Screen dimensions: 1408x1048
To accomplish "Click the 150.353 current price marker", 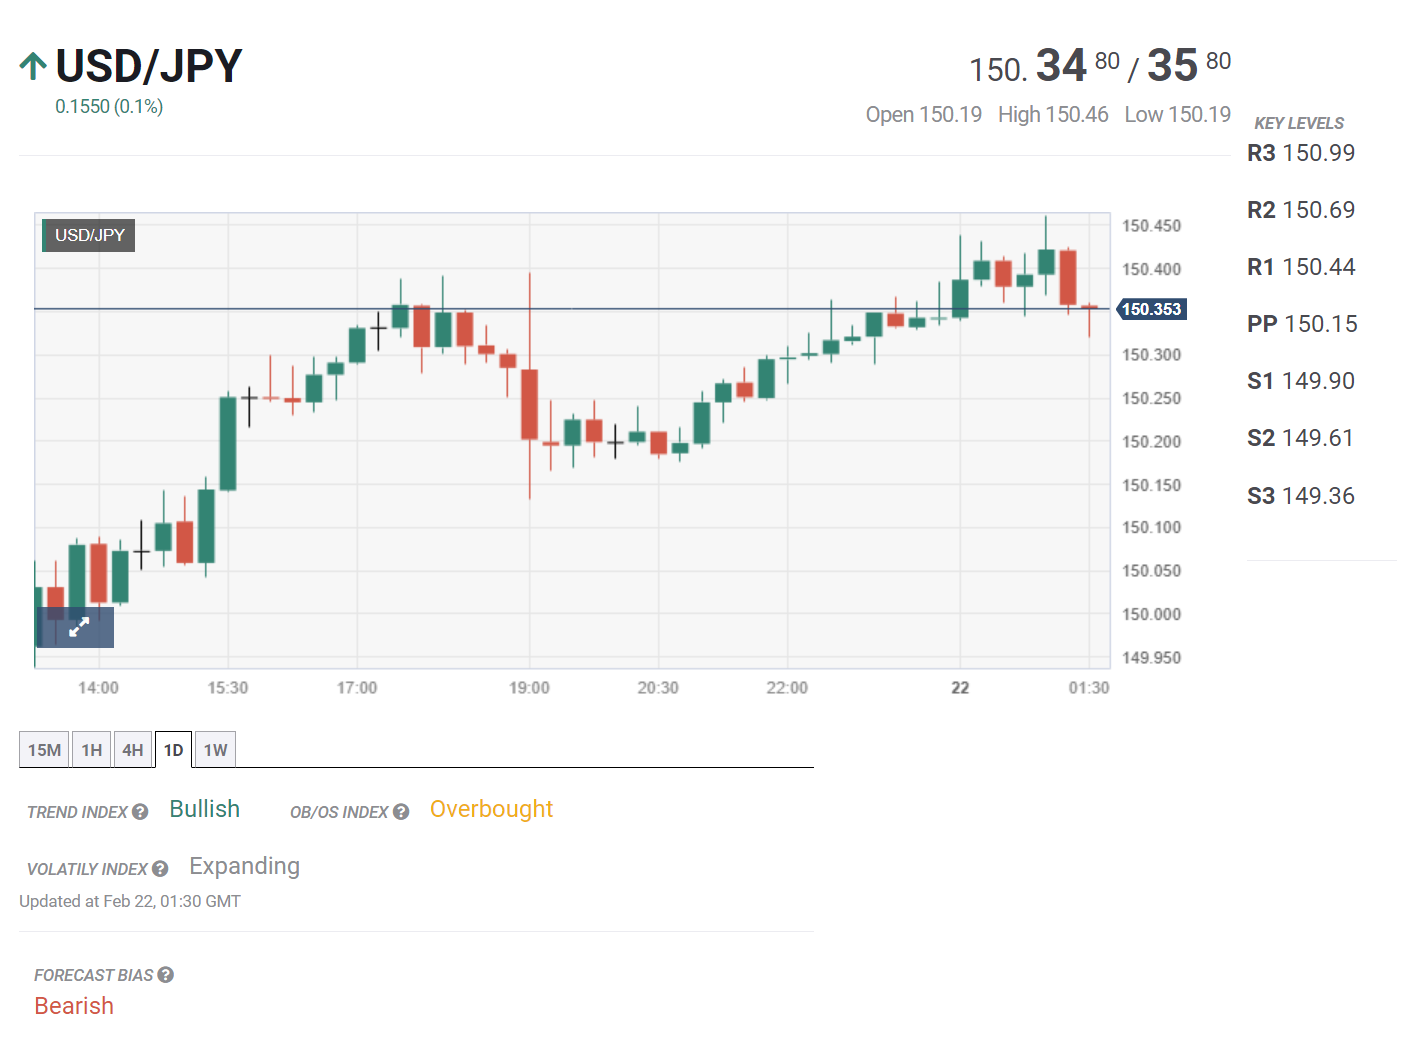I will click(x=1151, y=309).
